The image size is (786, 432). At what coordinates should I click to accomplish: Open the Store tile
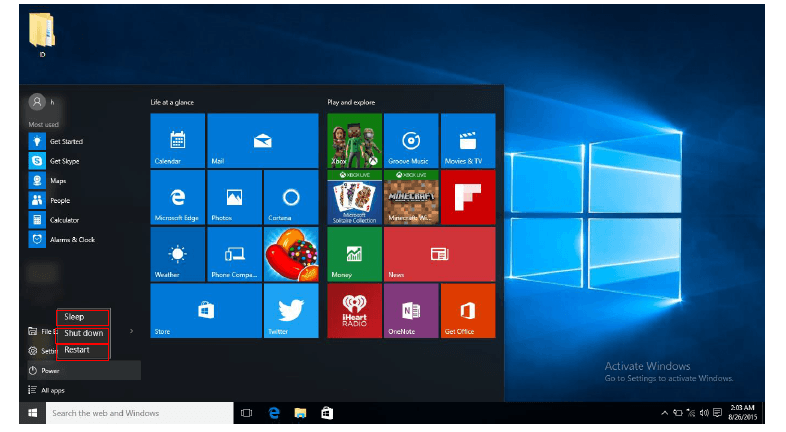pos(205,311)
